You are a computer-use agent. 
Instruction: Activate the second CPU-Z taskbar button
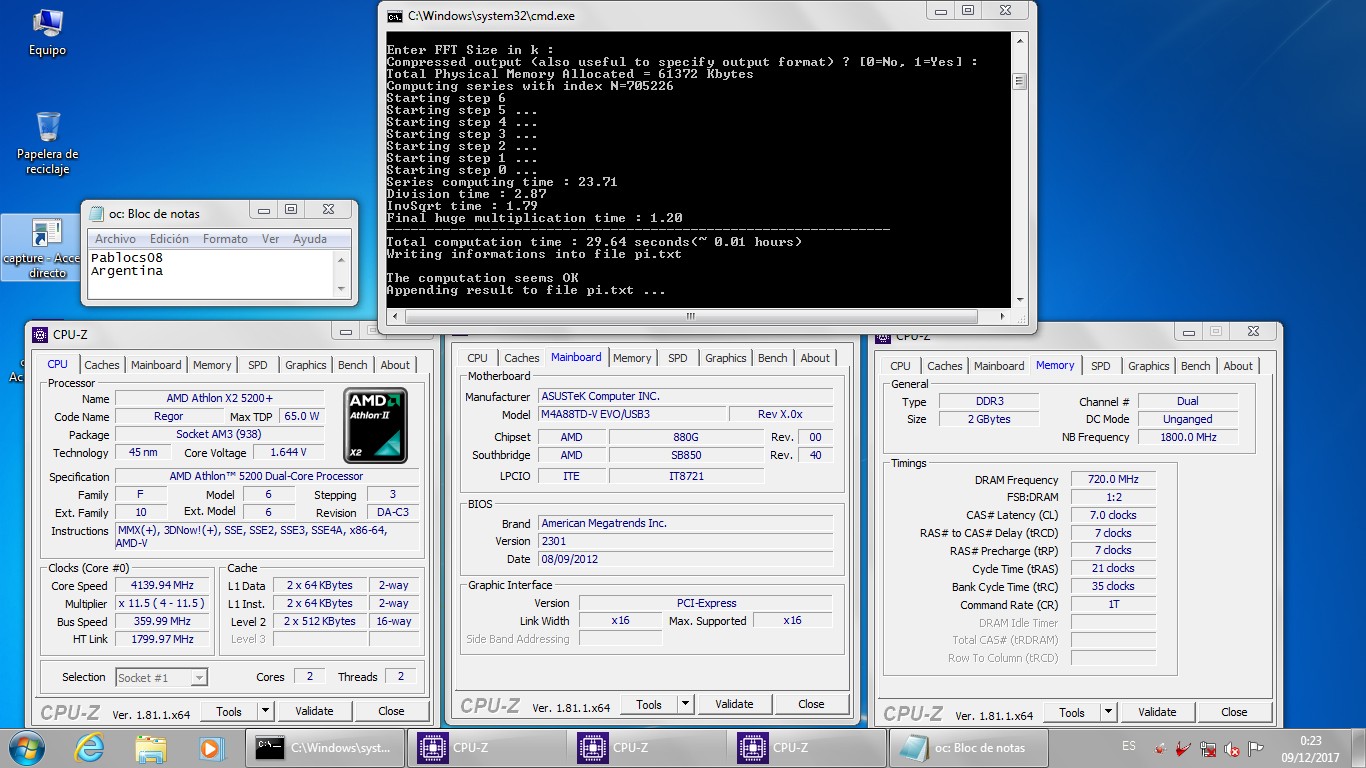(x=646, y=748)
